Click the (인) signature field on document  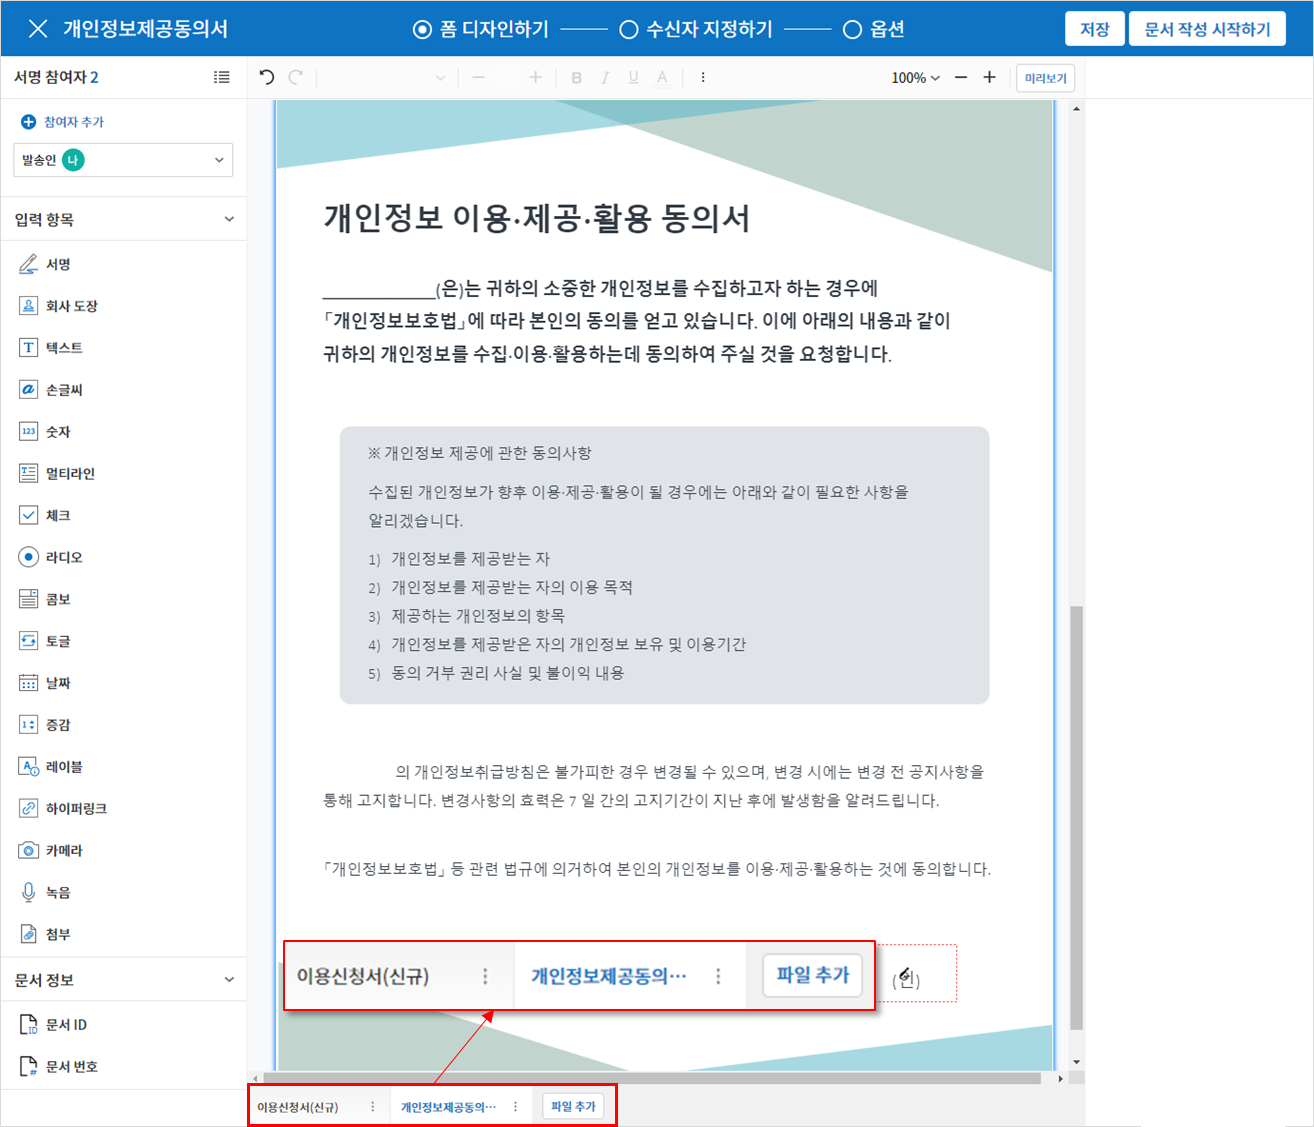click(916, 973)
